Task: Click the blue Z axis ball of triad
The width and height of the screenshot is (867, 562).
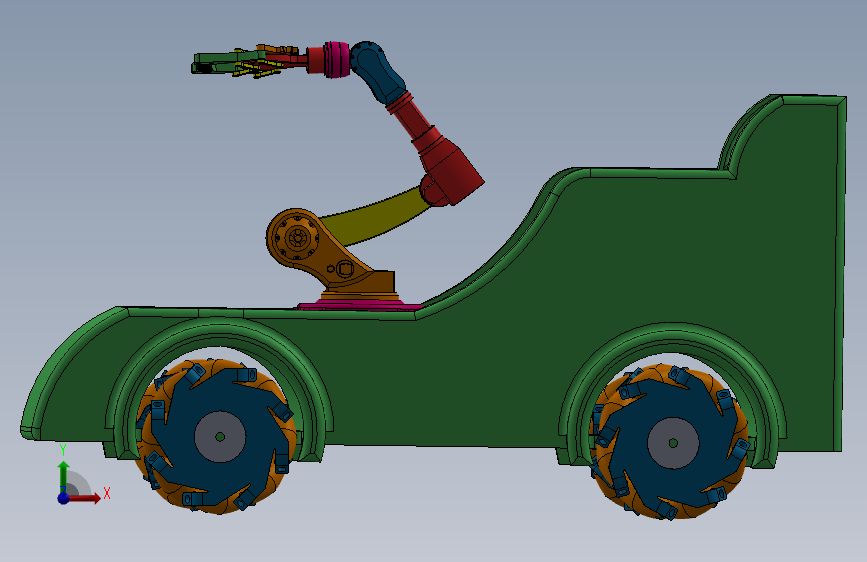Action: [x=64, y=498]
